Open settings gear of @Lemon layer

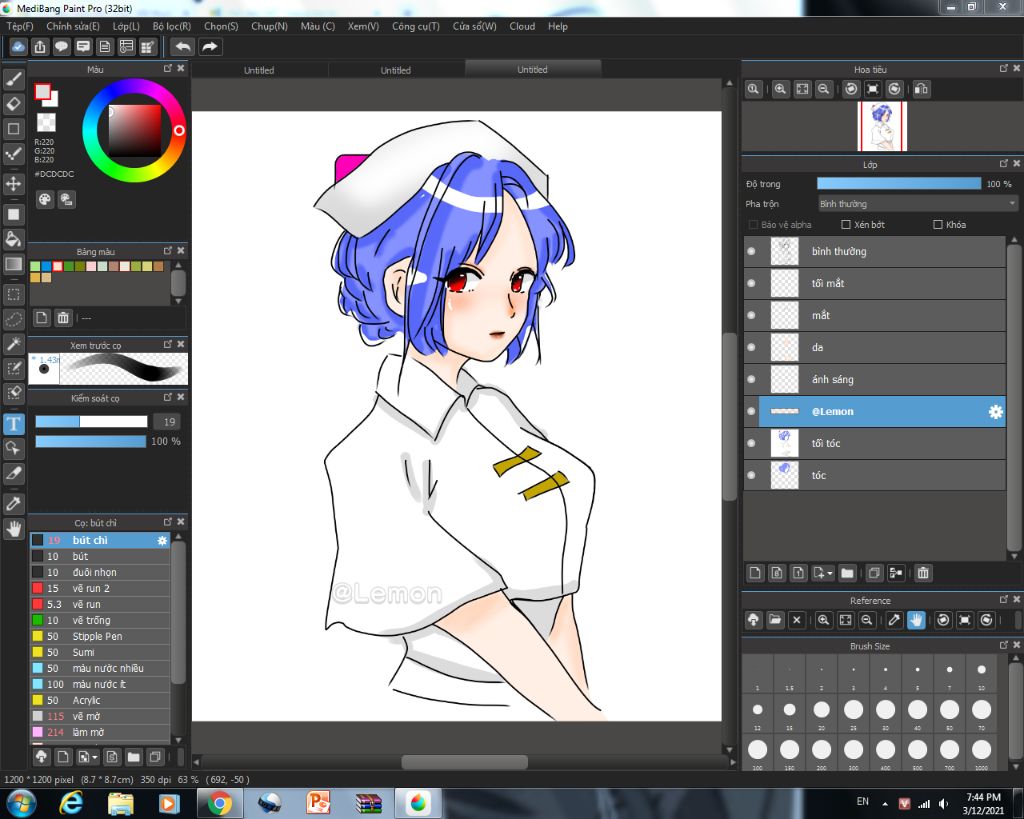coord(995,411)
